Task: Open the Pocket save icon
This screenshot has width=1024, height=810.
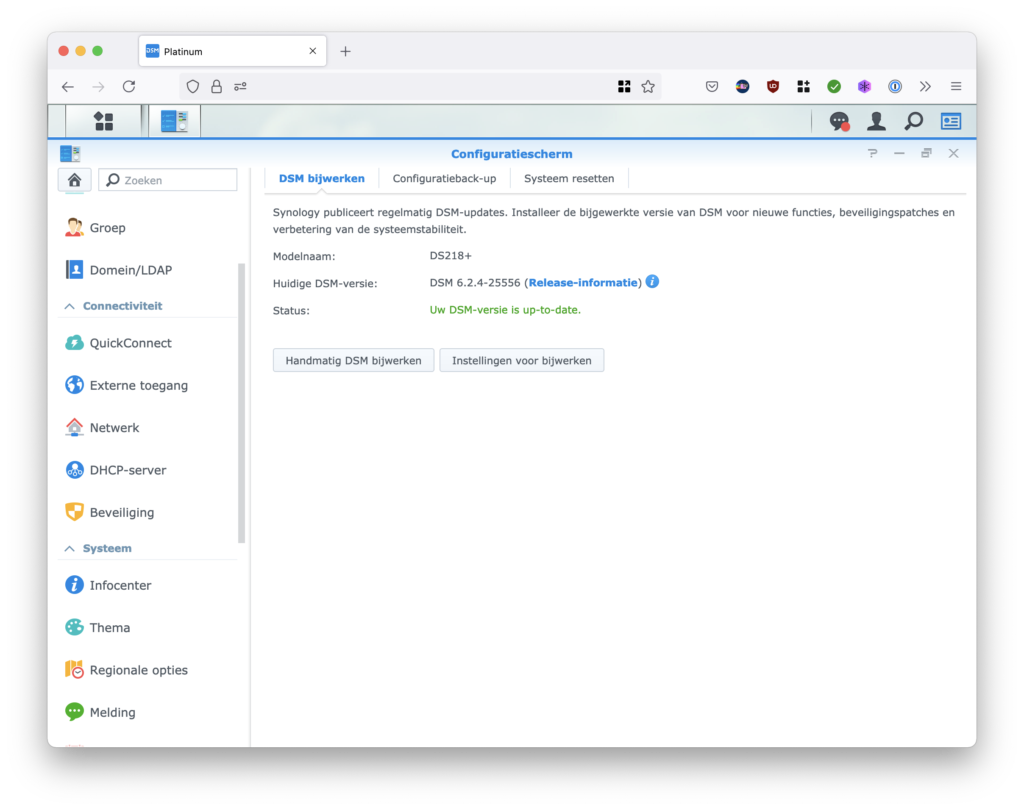Action: coord(712,86)
